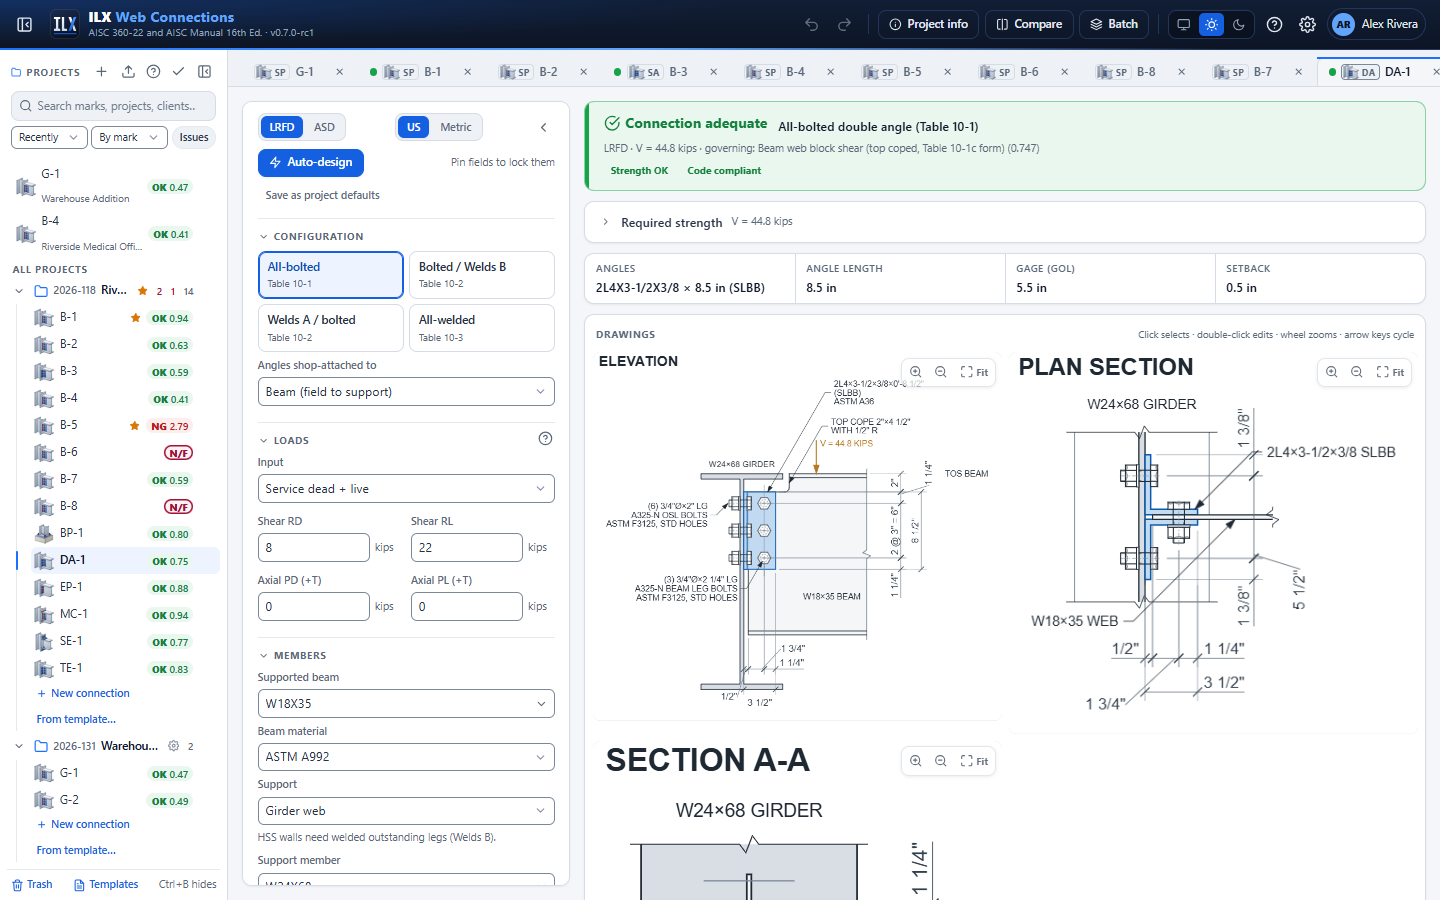The width and height of the screenshot is (1440, 900).
Task: Add a new project with the plus icon
Action: coord(101,72)
